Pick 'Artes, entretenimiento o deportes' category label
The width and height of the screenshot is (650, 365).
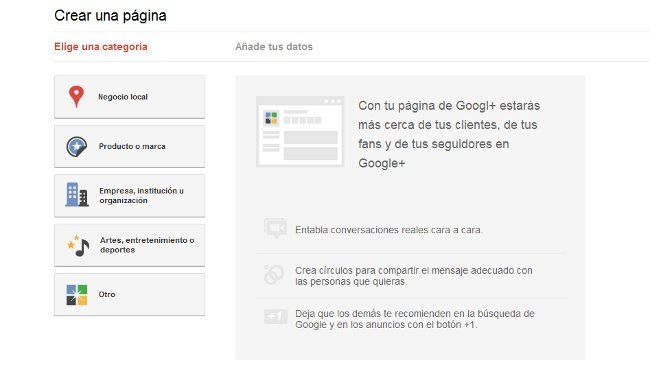(147, 245)
